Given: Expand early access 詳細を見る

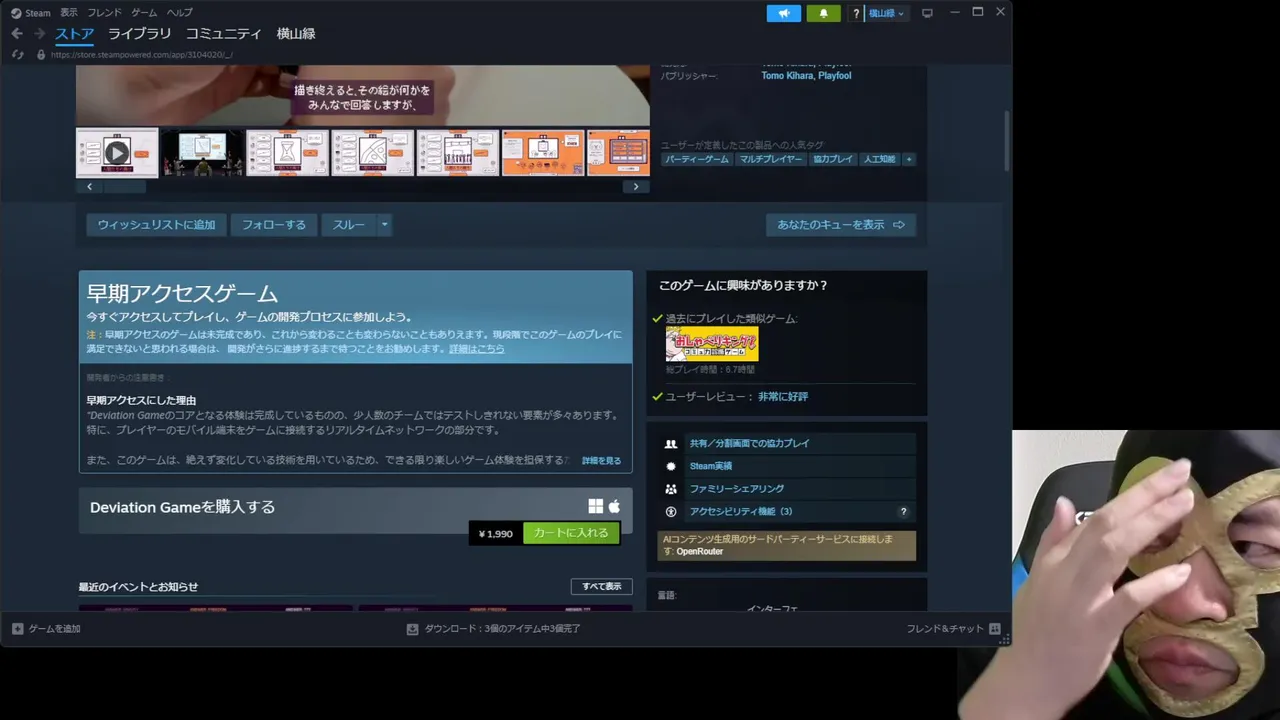Looking at the screenshot, I should tap(601, 461).
